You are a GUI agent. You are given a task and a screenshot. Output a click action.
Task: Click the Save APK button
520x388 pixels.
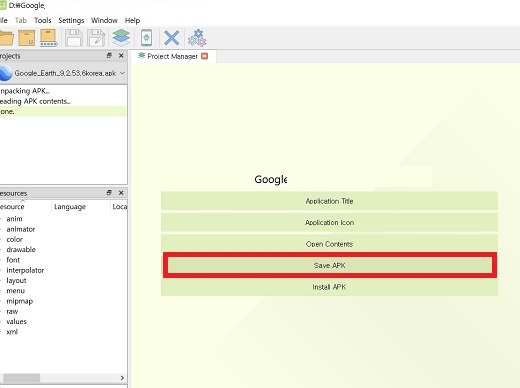tap(329, 265)
